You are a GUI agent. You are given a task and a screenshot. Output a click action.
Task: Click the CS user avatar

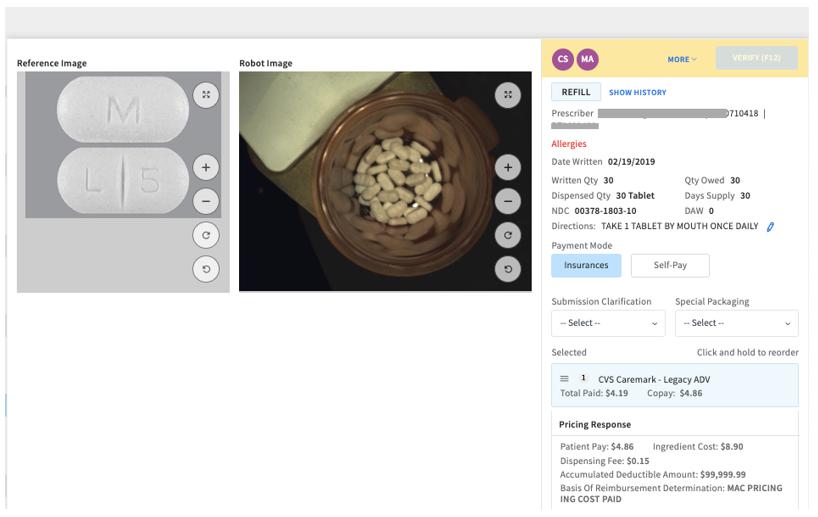563,59
